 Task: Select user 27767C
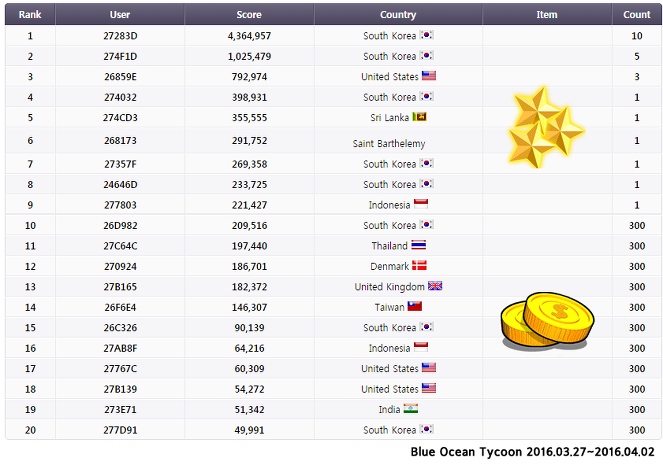pyautogui.click(x=121, y=368)
